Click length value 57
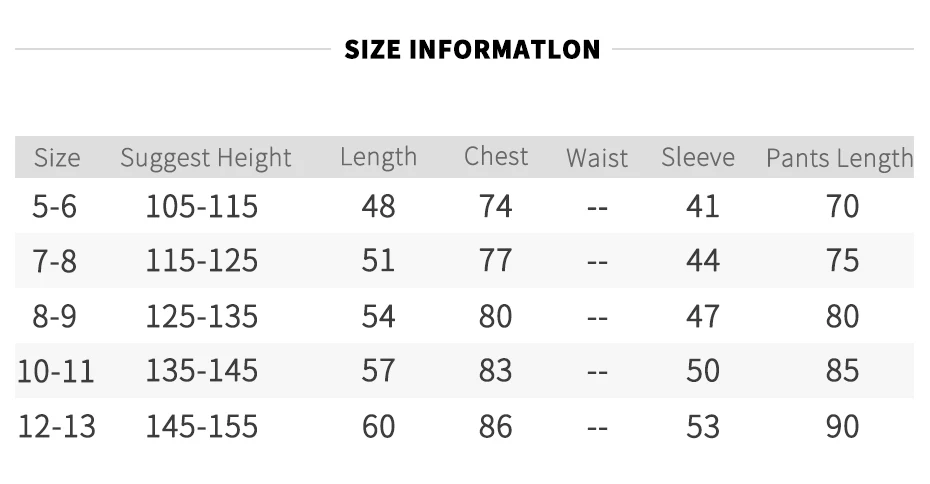This screenshot has height=484, width=930. click(x=378, y=371)
